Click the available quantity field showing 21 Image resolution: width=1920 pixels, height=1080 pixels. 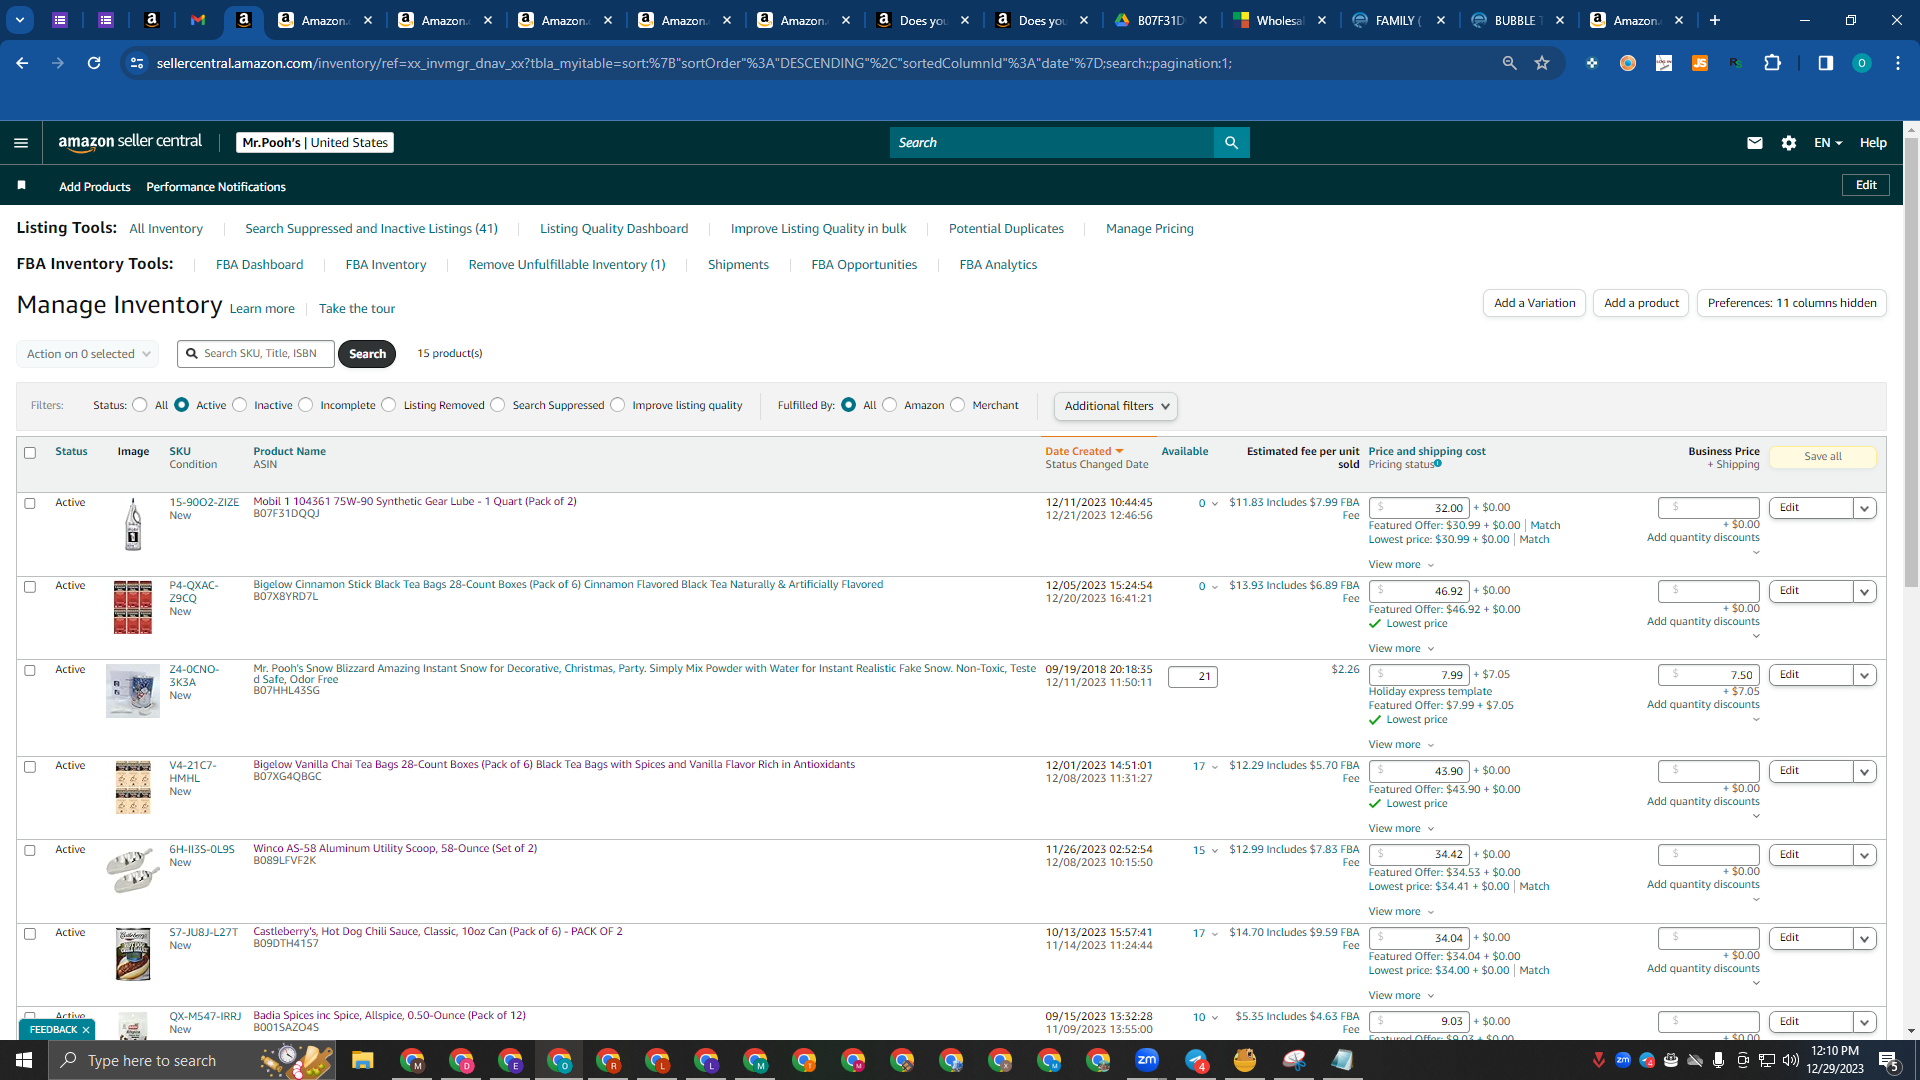(x=1193, y=677)
